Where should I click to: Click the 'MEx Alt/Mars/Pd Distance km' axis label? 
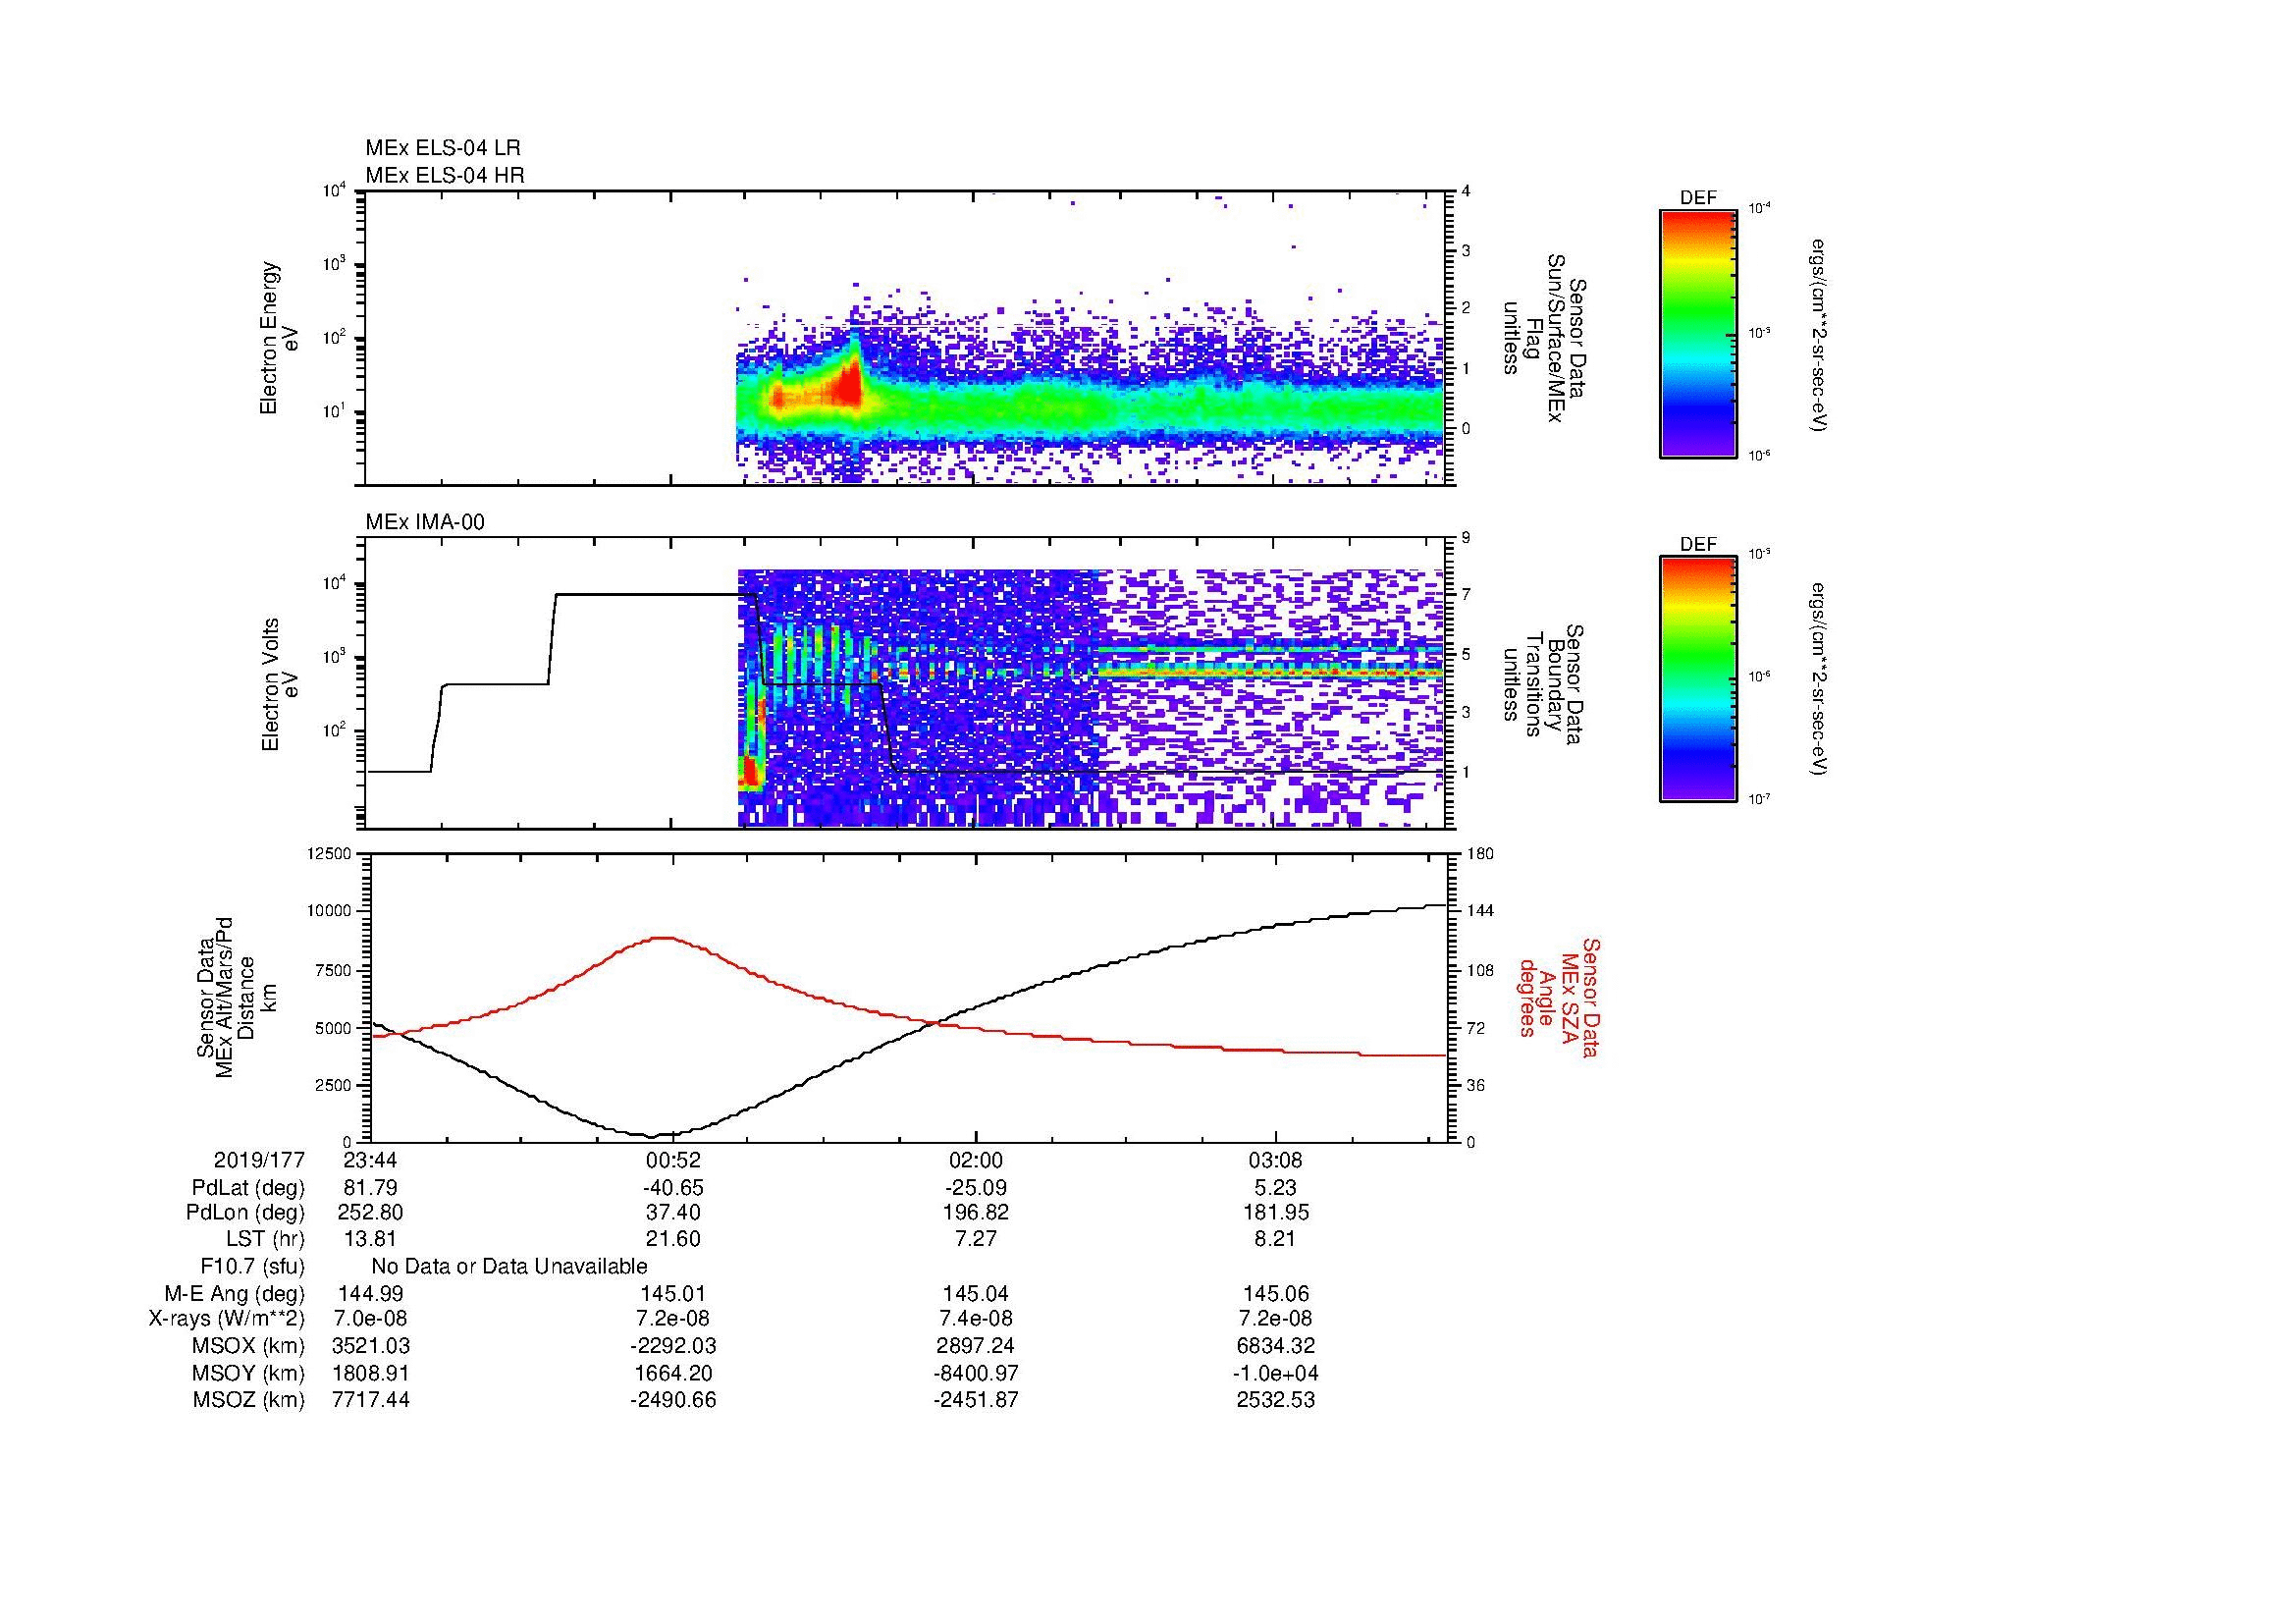coord(236,997)
